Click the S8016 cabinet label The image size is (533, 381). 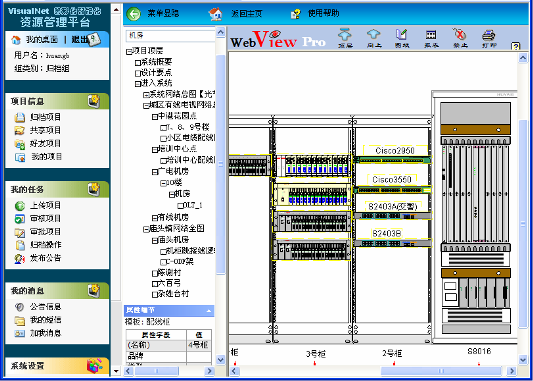(x=479, y=351)
